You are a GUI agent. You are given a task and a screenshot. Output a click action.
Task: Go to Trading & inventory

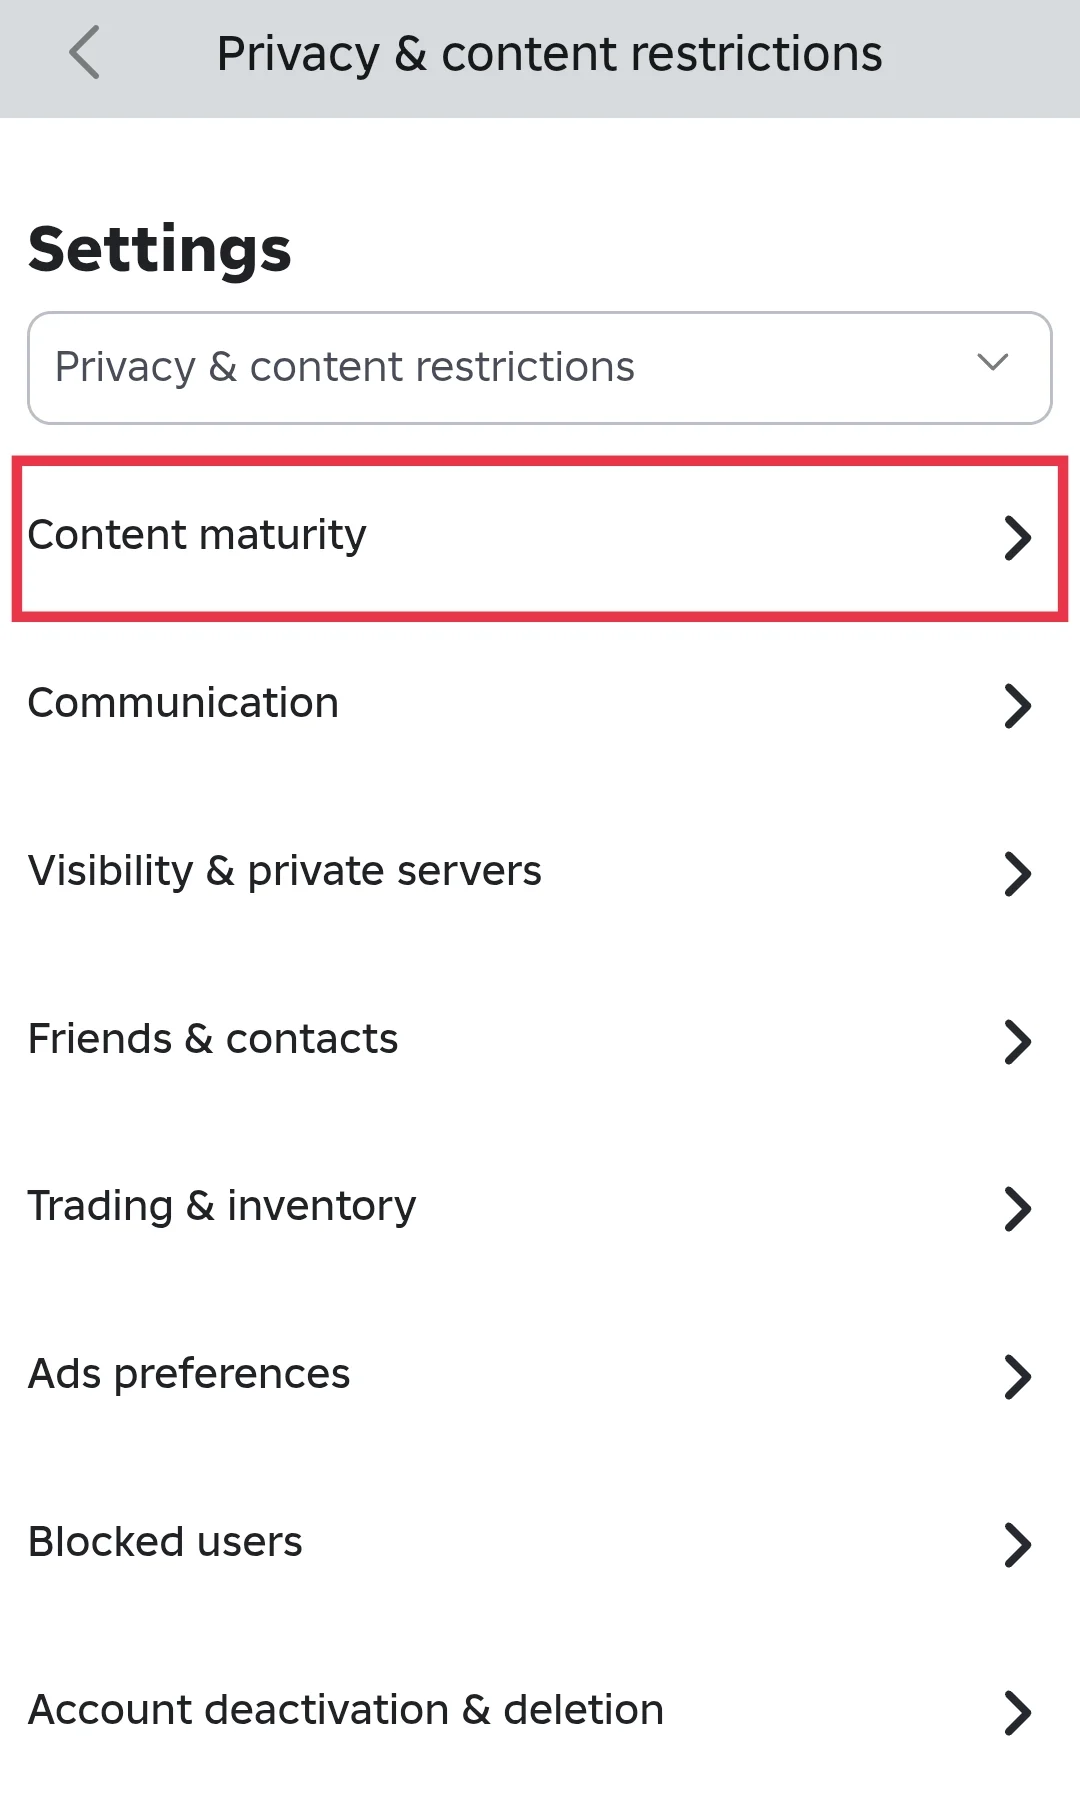(x=221, y=1207)
